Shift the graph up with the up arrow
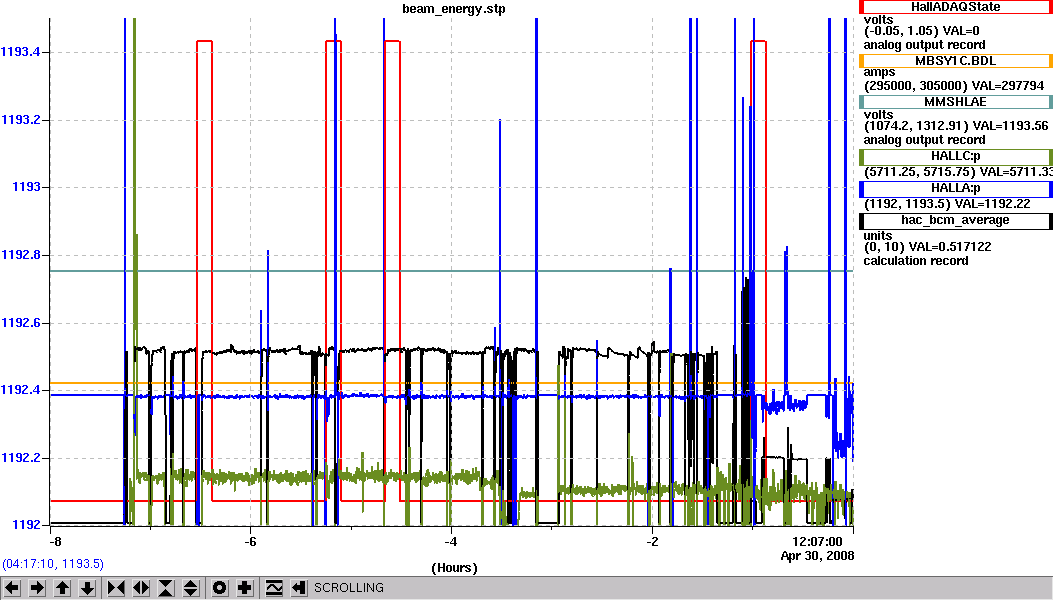The width and height of the screenshot is (1053, 600). coord(62,588)
